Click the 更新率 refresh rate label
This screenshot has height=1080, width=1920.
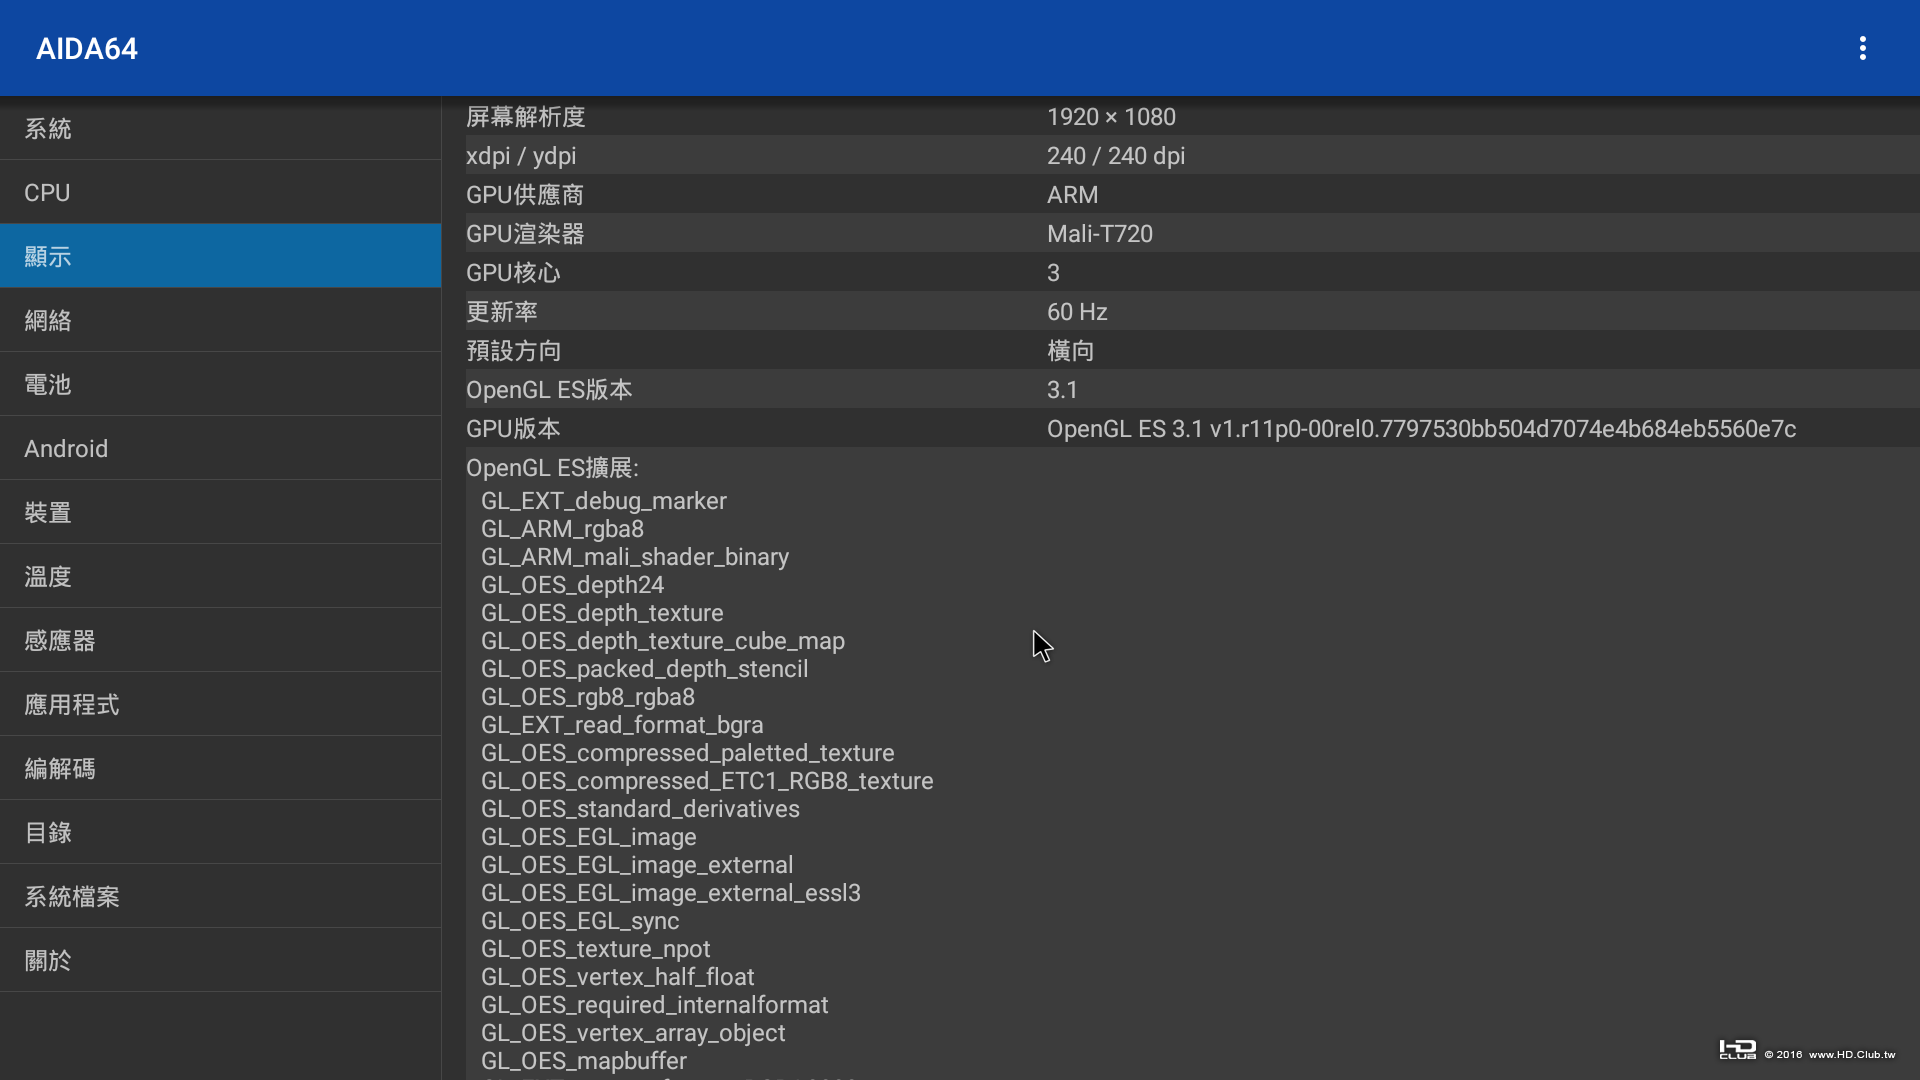502,312
